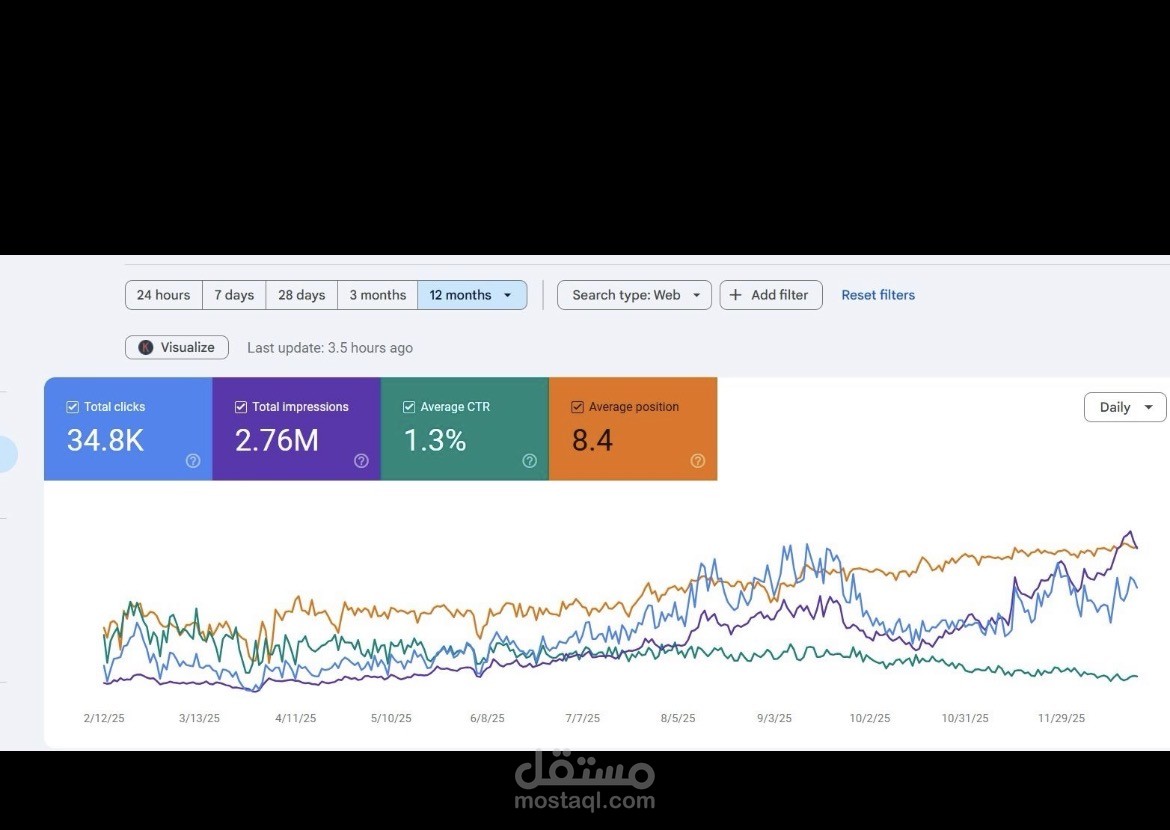Toggle the Total impressions checkbox
1170x830 pixels.
click(x=241, y=407)
